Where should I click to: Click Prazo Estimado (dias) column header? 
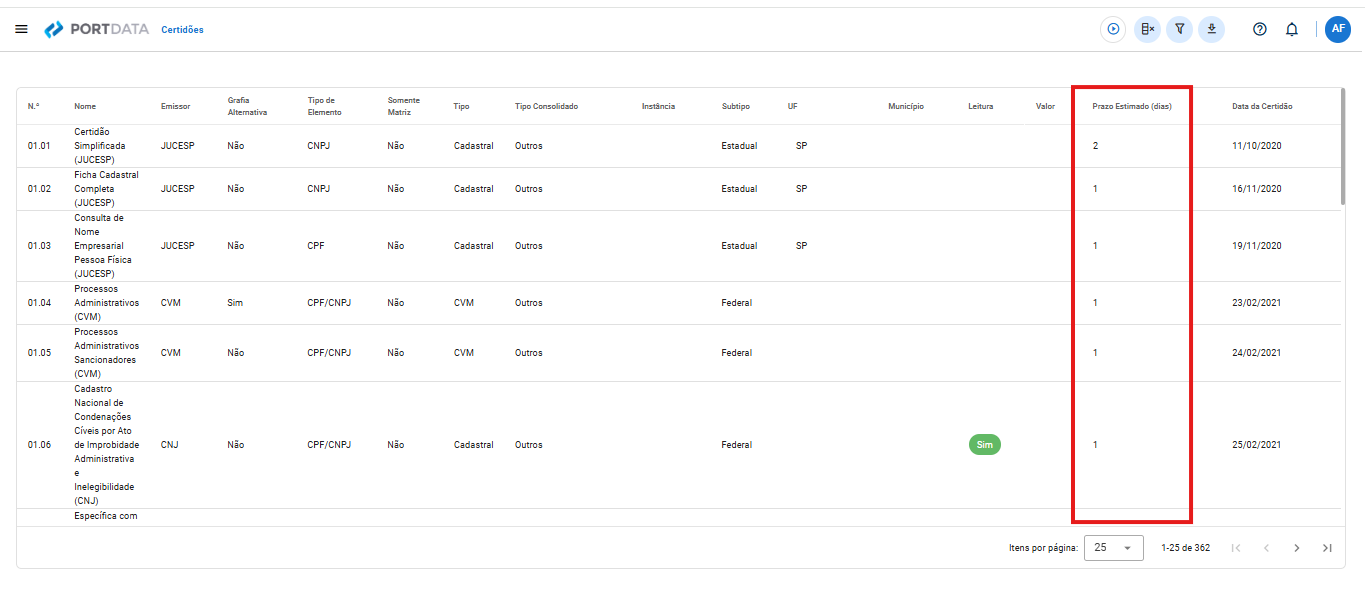pos(1132,106)
